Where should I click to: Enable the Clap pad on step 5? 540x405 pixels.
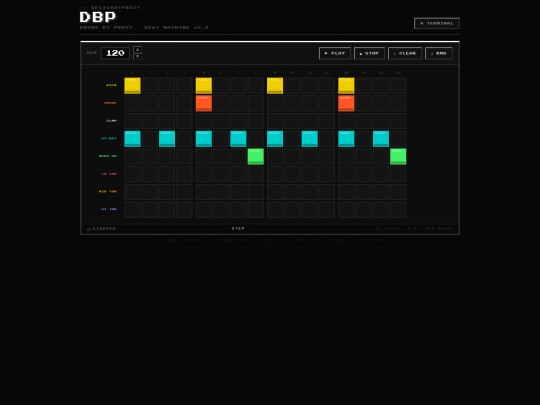click(x=204, y=121)
